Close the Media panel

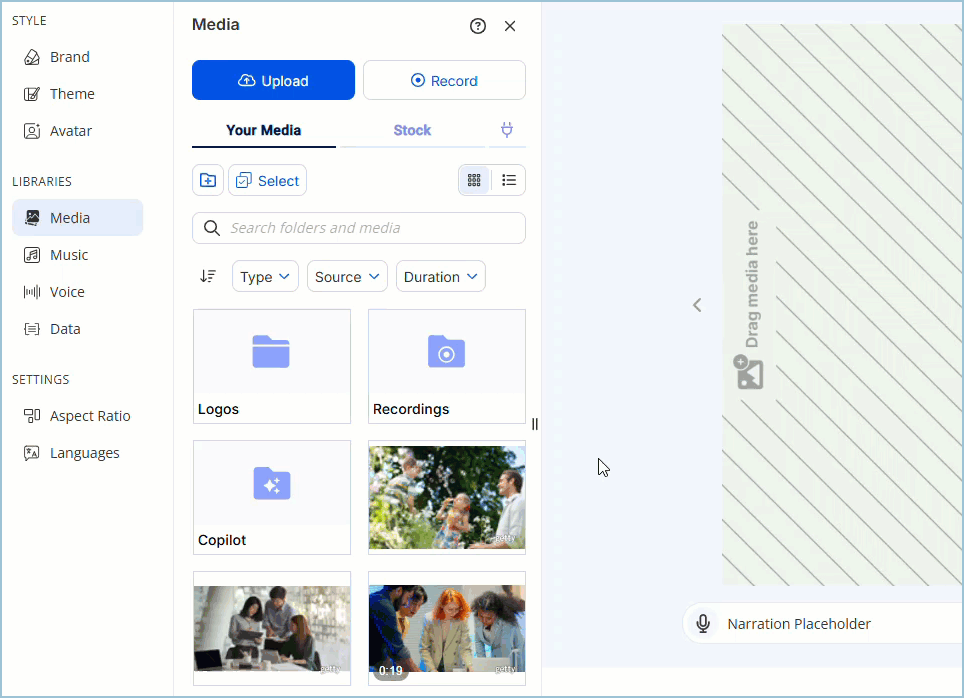tap(510, 26)
